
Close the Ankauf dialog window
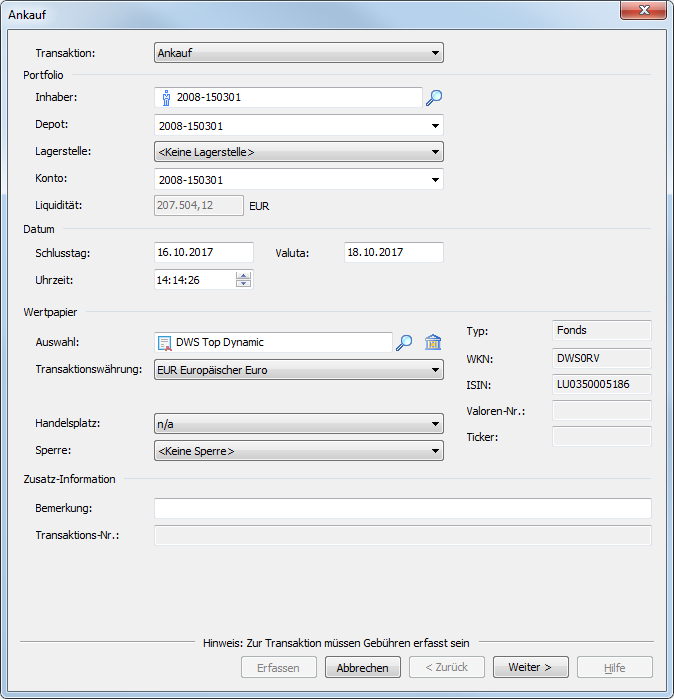pyautogui.click(x=641, y=12)
